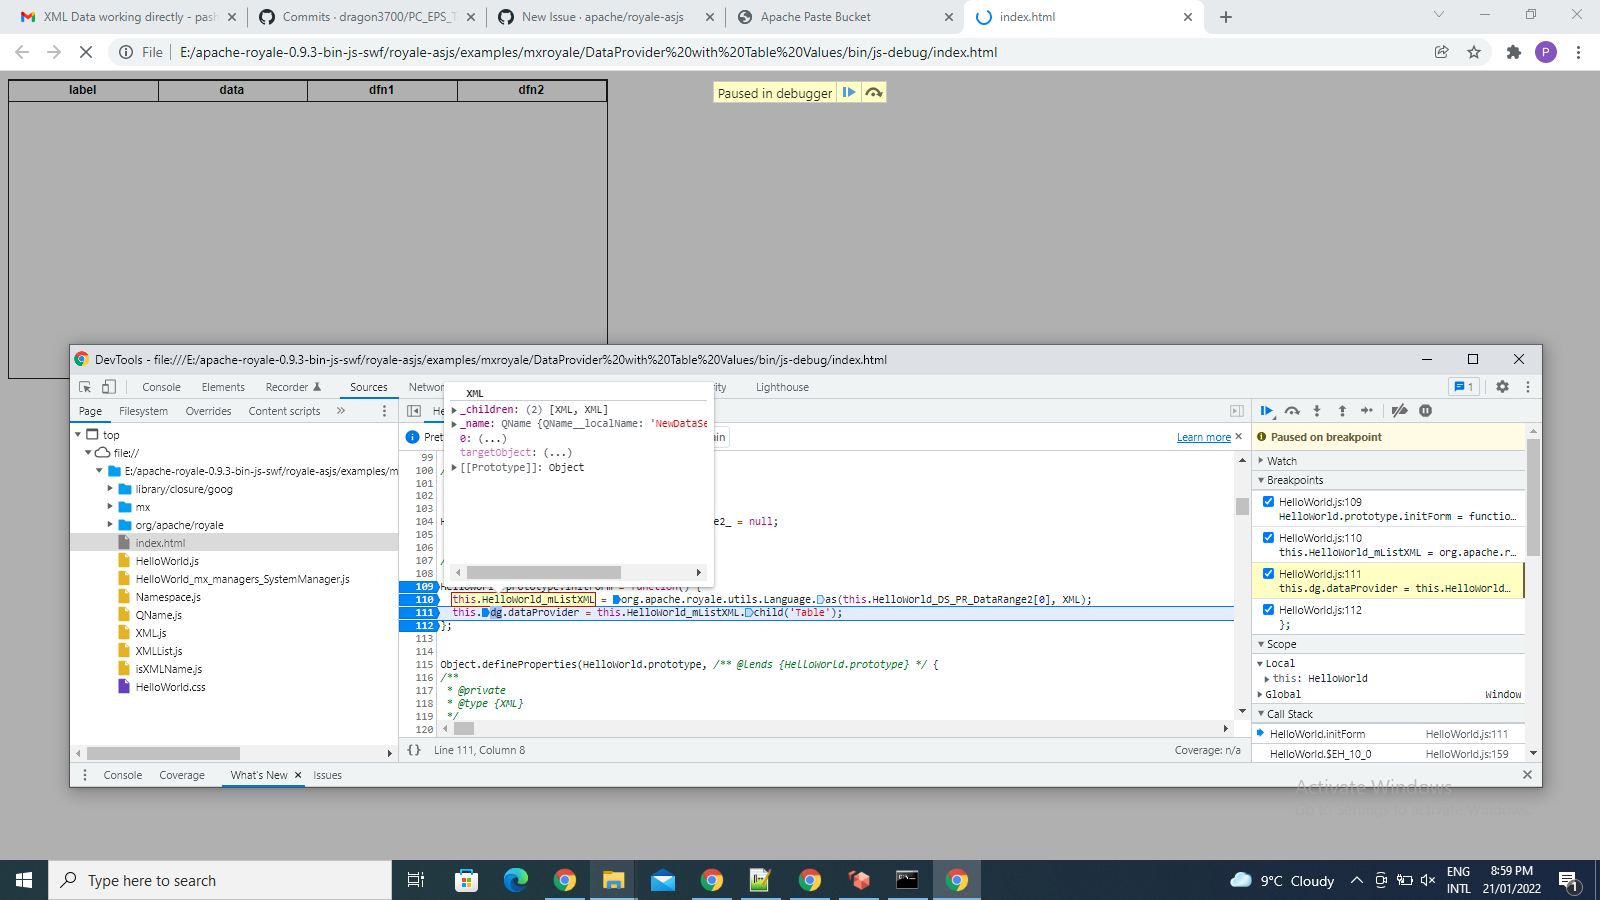Open DevTools customize three-dot menu
Screen dimensions: 1600x900
pos(1528,387)
